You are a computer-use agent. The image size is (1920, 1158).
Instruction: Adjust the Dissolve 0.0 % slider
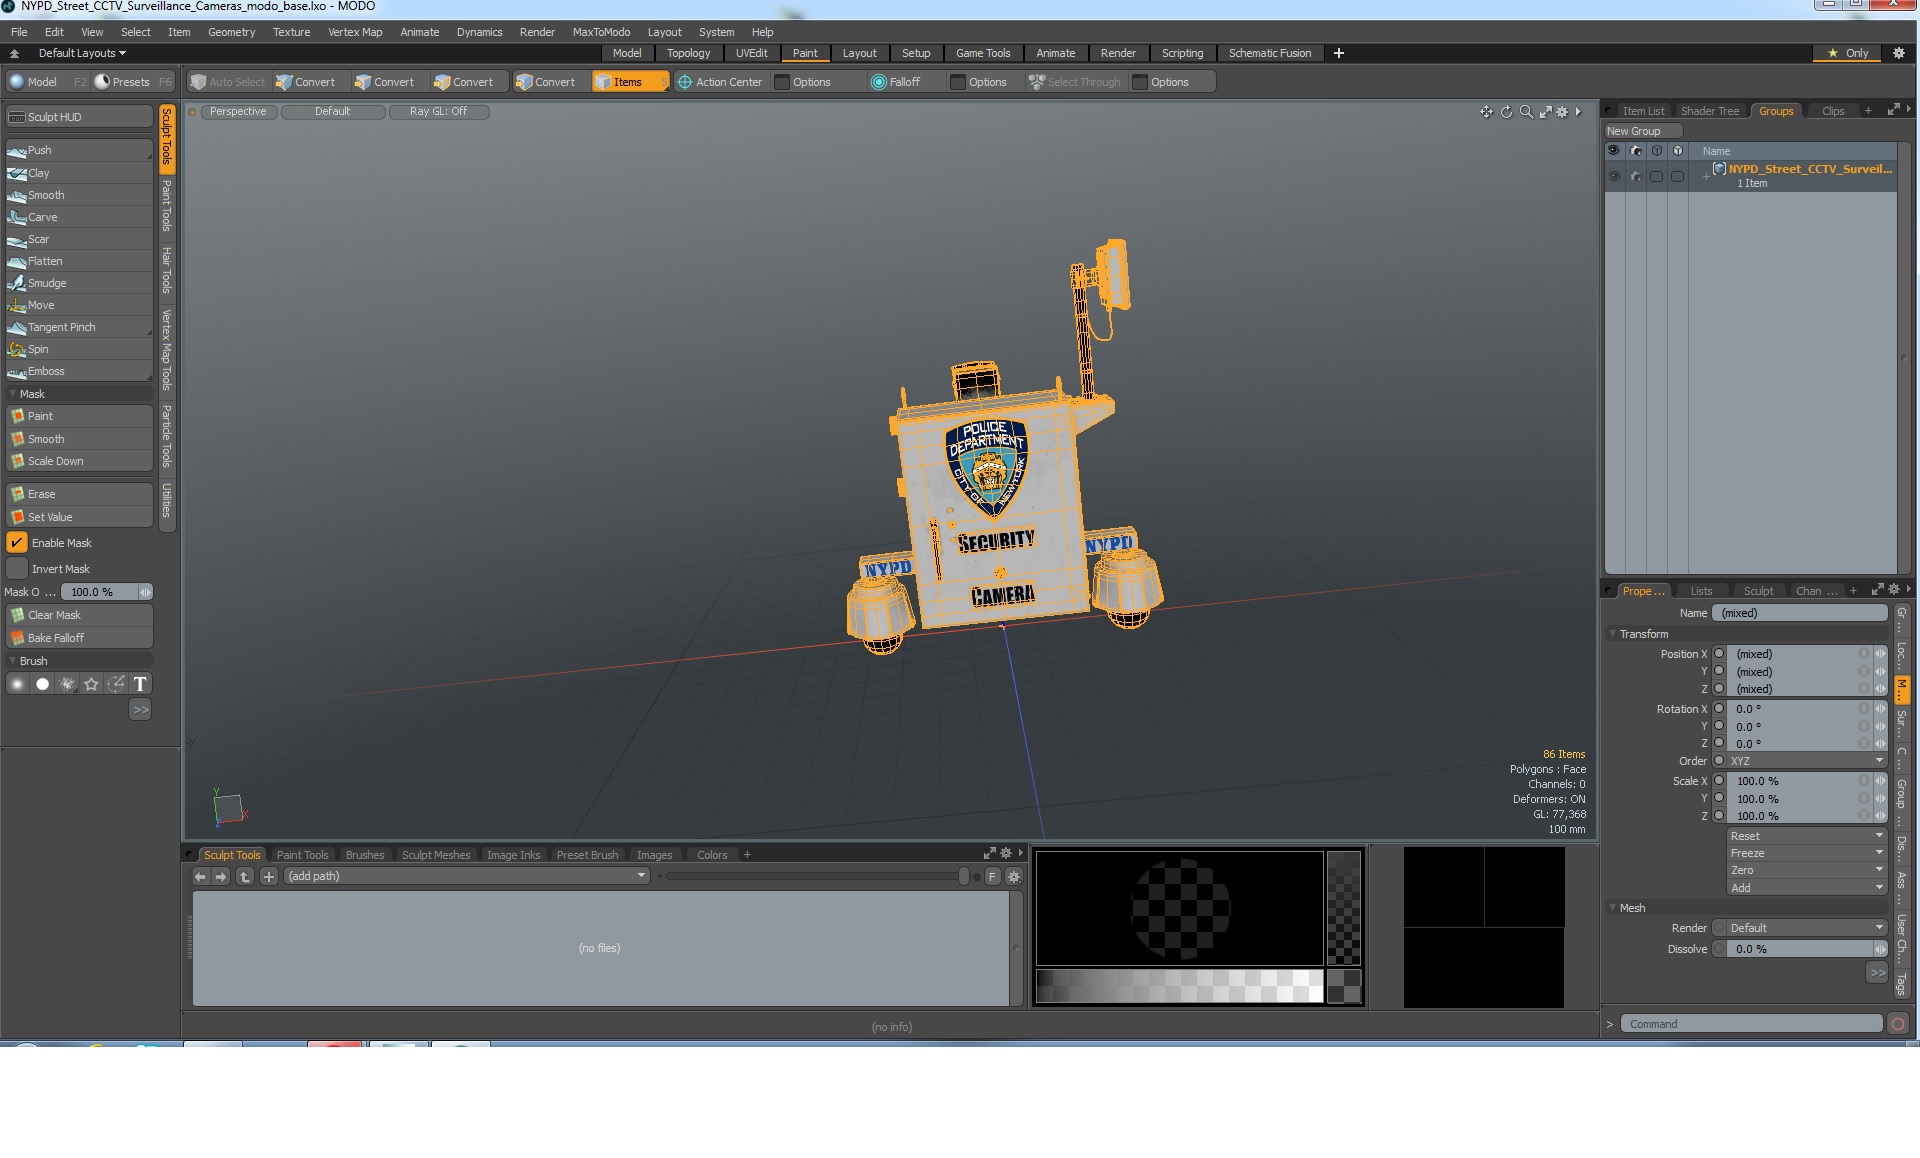pyautogui.click(x=1806, y=949)
